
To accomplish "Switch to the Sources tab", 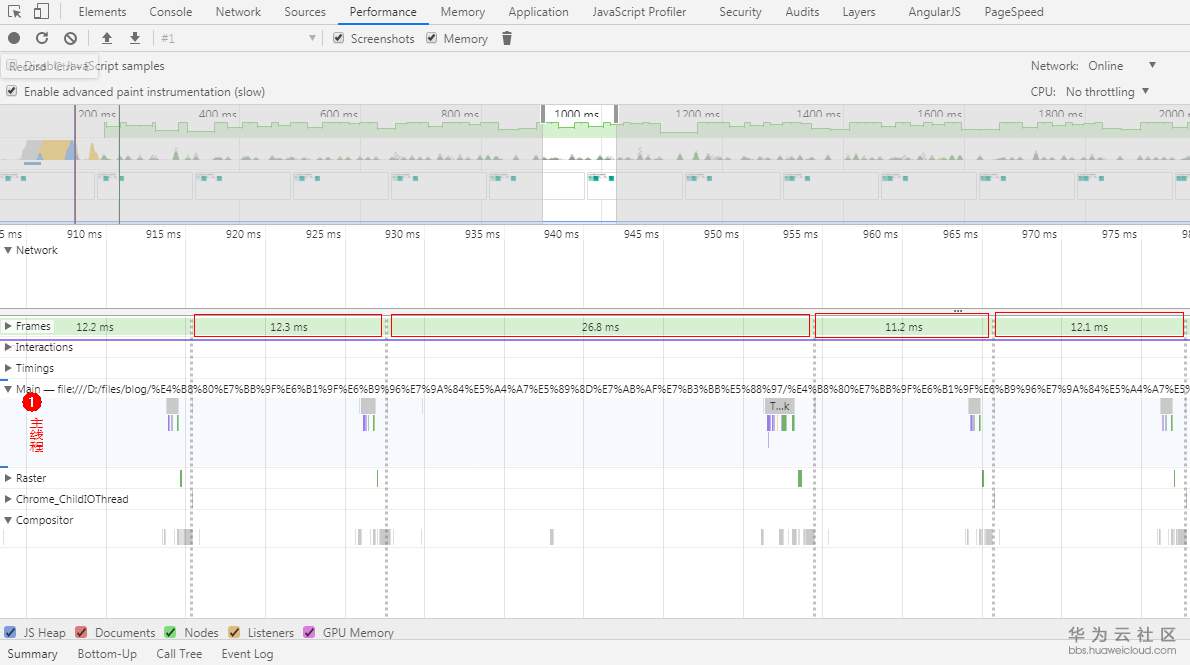I will tap(305, 11).
